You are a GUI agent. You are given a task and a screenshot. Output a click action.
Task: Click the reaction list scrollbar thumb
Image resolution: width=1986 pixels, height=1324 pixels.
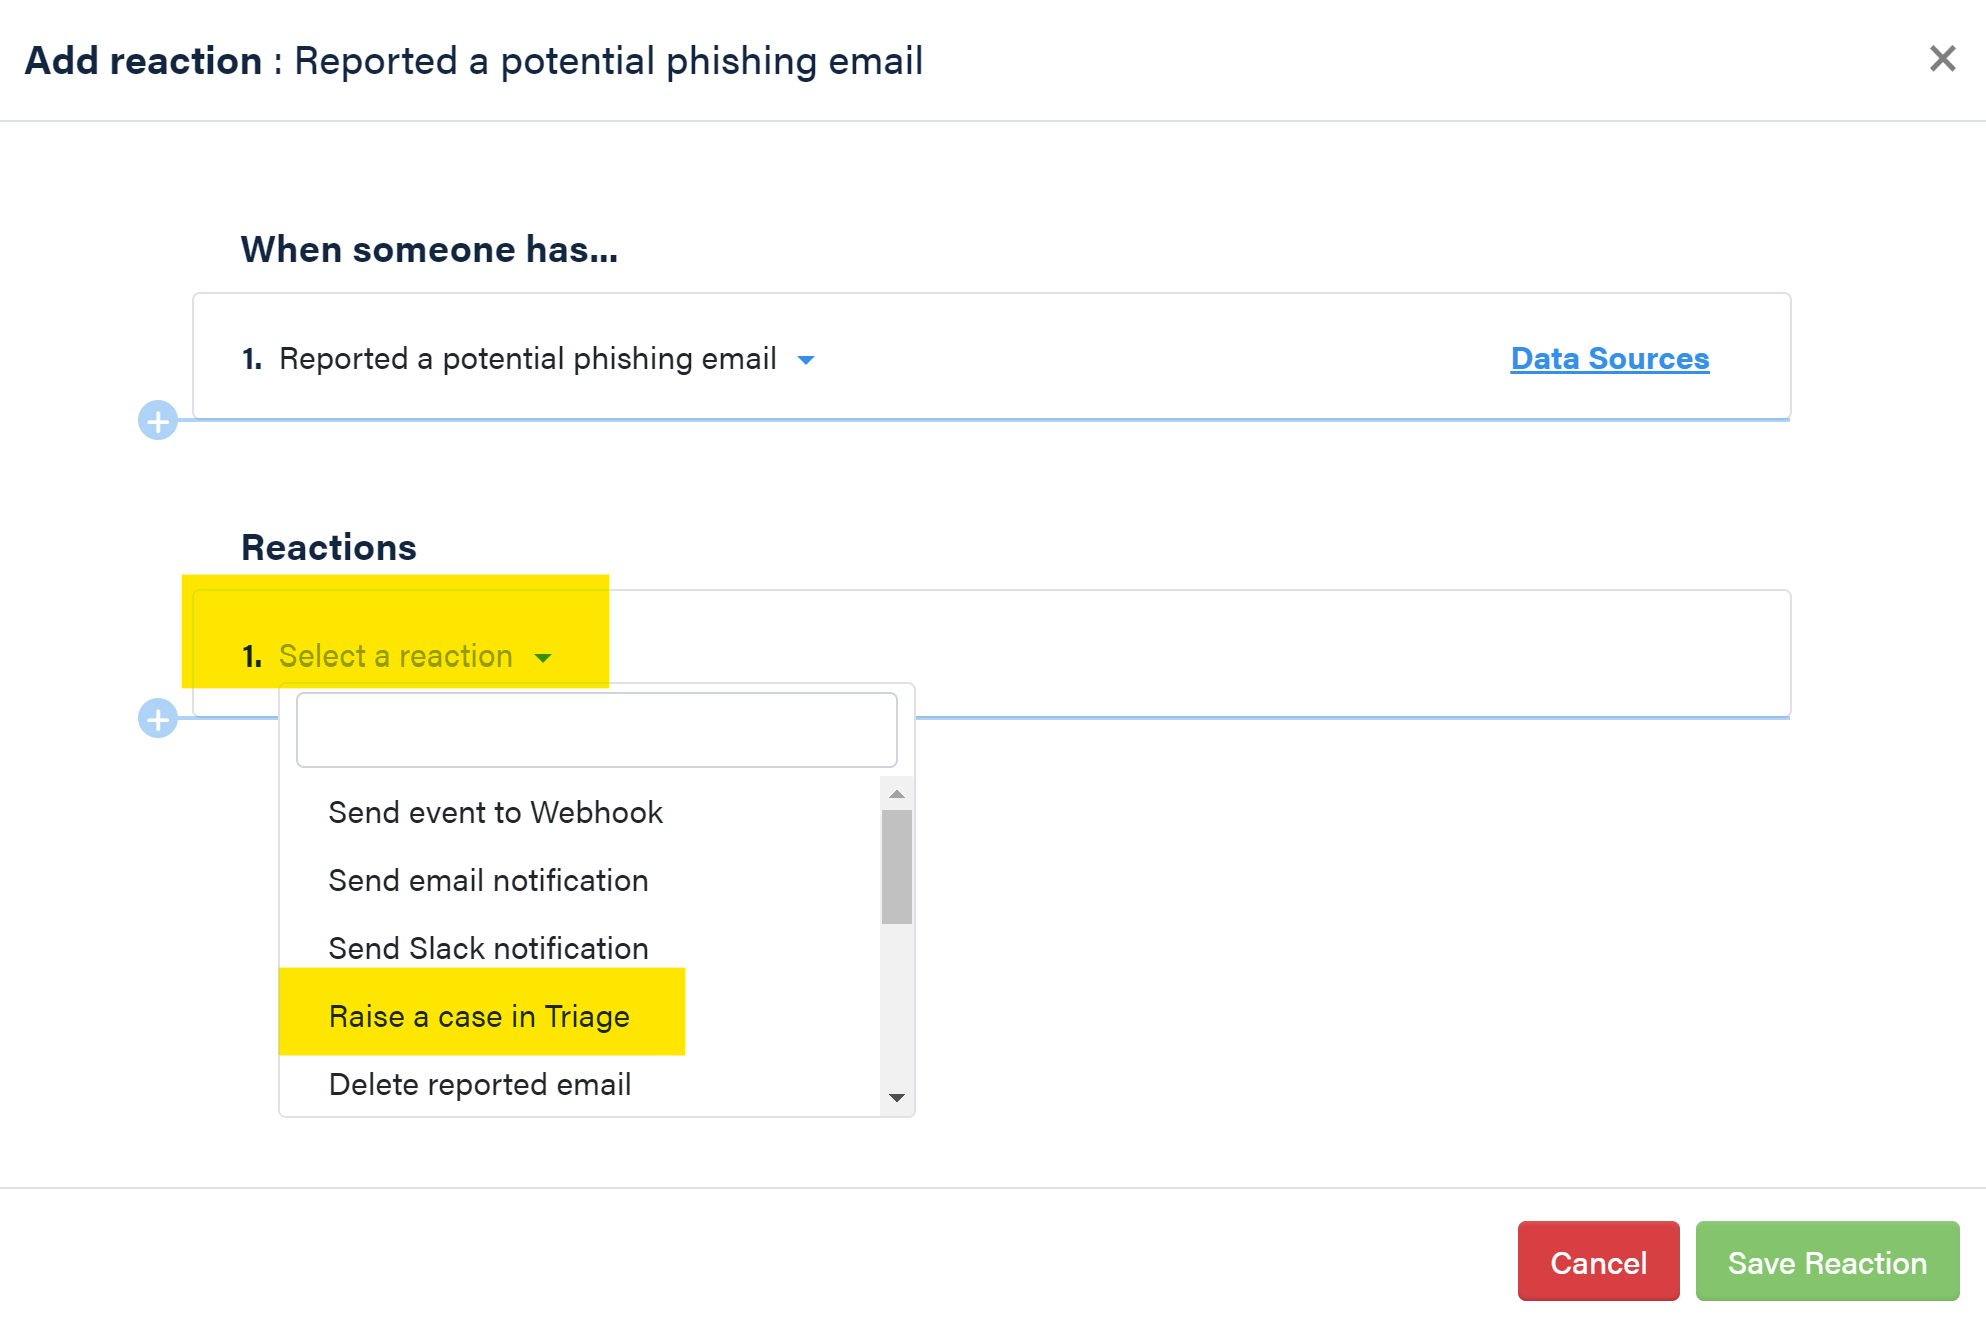click(897, 867)
